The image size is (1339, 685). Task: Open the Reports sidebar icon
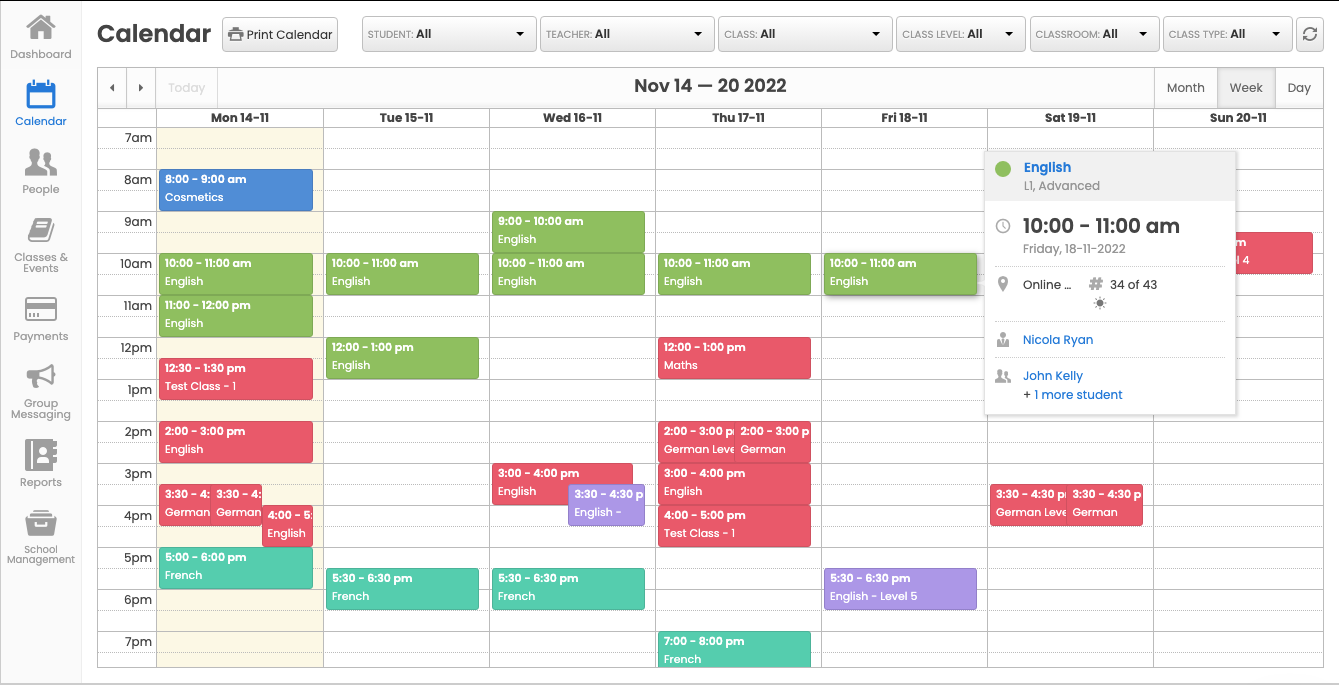click(x=41, y=456)
